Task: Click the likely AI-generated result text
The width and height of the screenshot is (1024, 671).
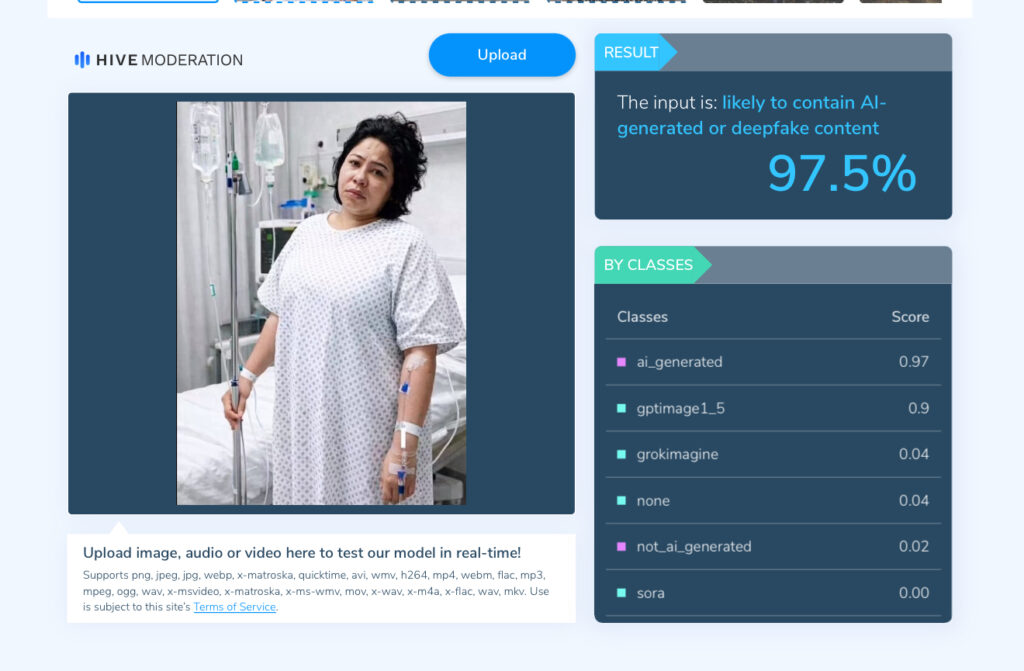Action: [x=752, y=115]
